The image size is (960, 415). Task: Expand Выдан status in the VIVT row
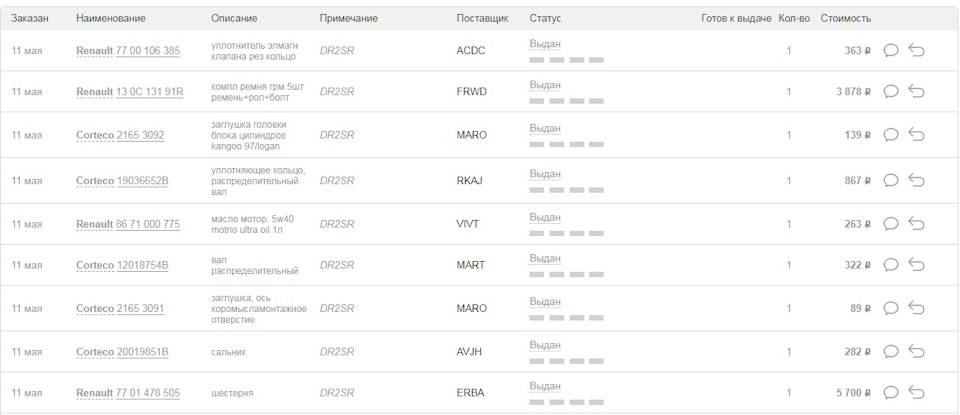coord(545,218)
